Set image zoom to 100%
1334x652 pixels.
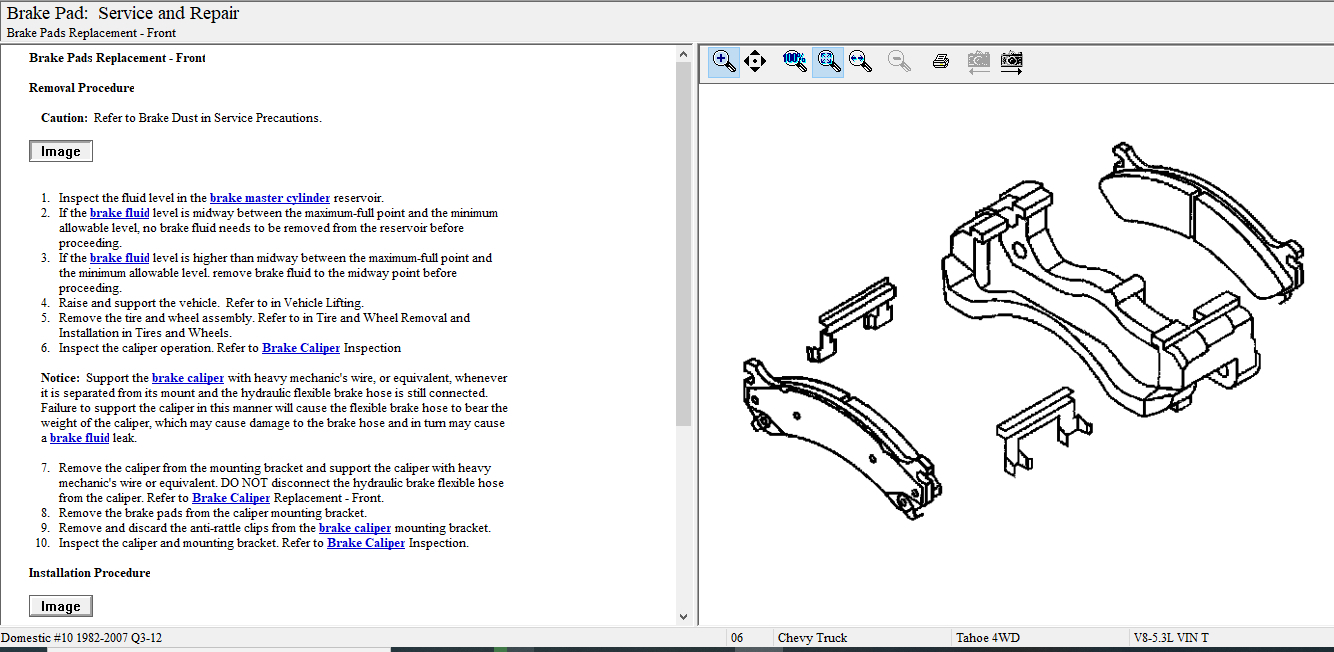[x=794, y=61]
